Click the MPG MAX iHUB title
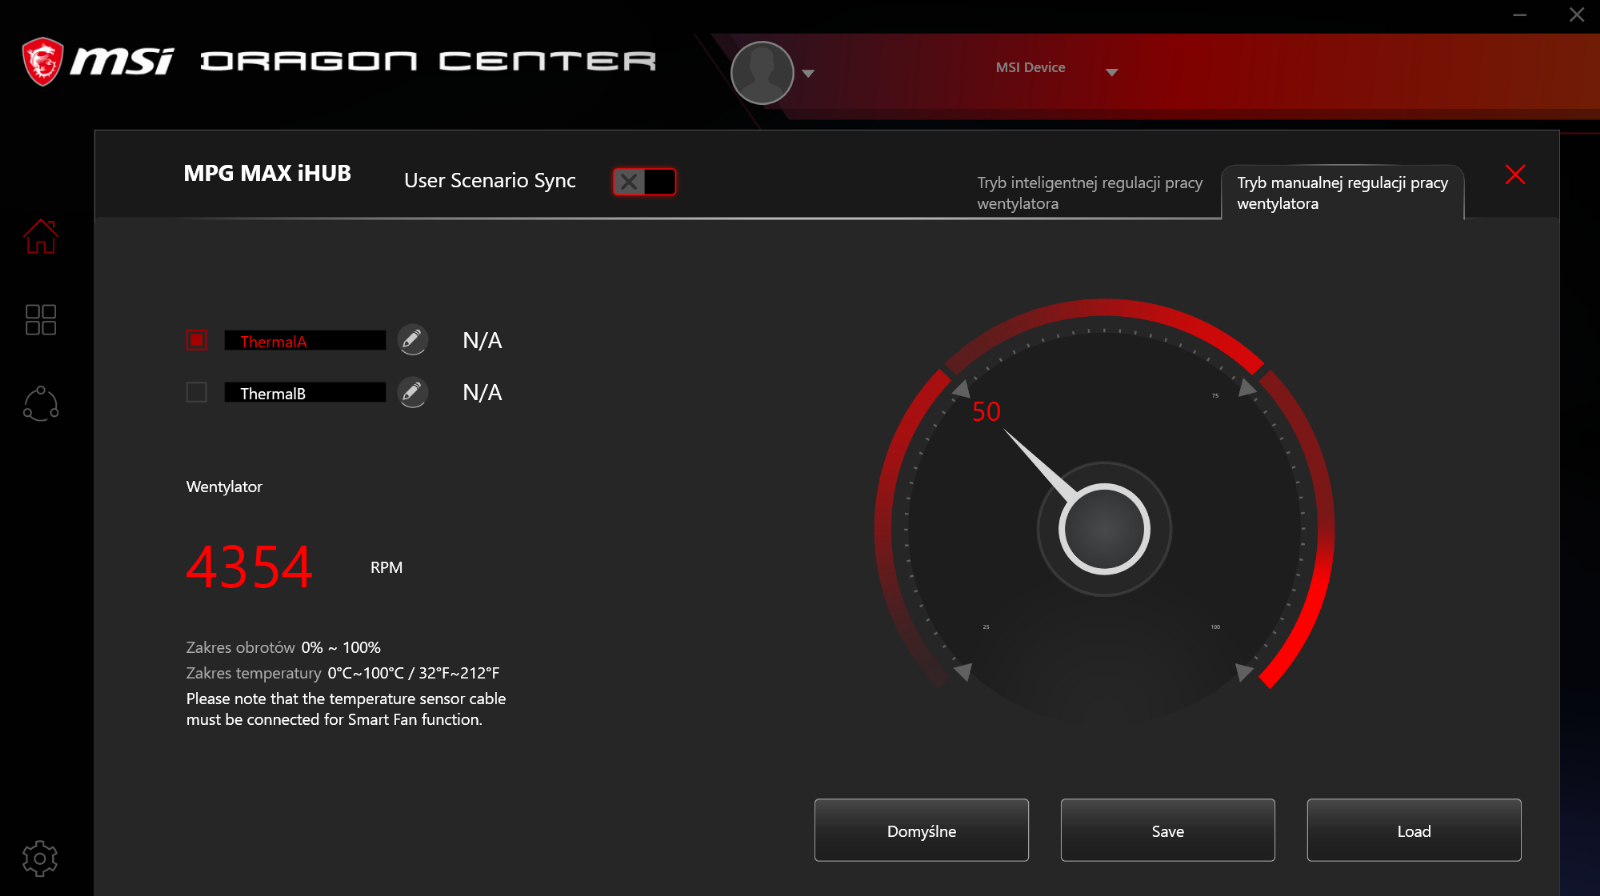Image resolution: width=1600 pixels, height=896 pixels. [267, 173]
